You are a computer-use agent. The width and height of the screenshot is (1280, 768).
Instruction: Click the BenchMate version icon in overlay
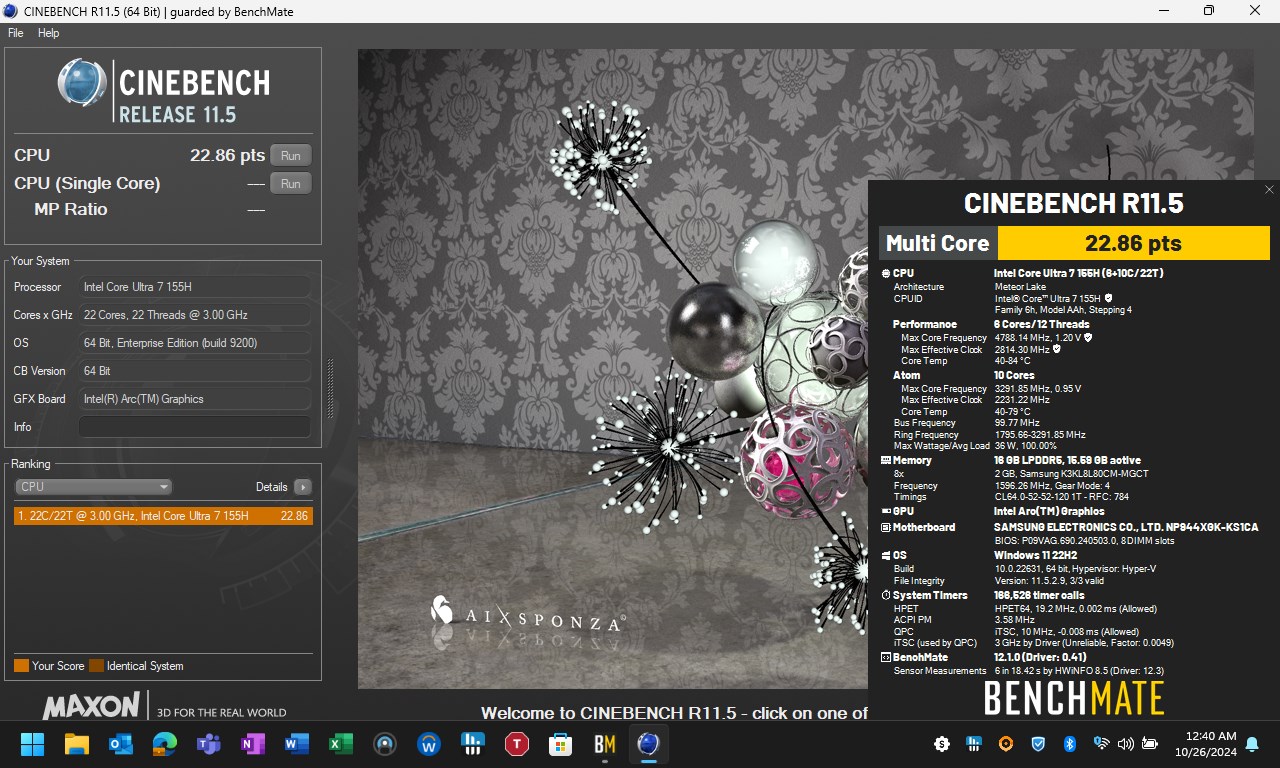point(886,658)
